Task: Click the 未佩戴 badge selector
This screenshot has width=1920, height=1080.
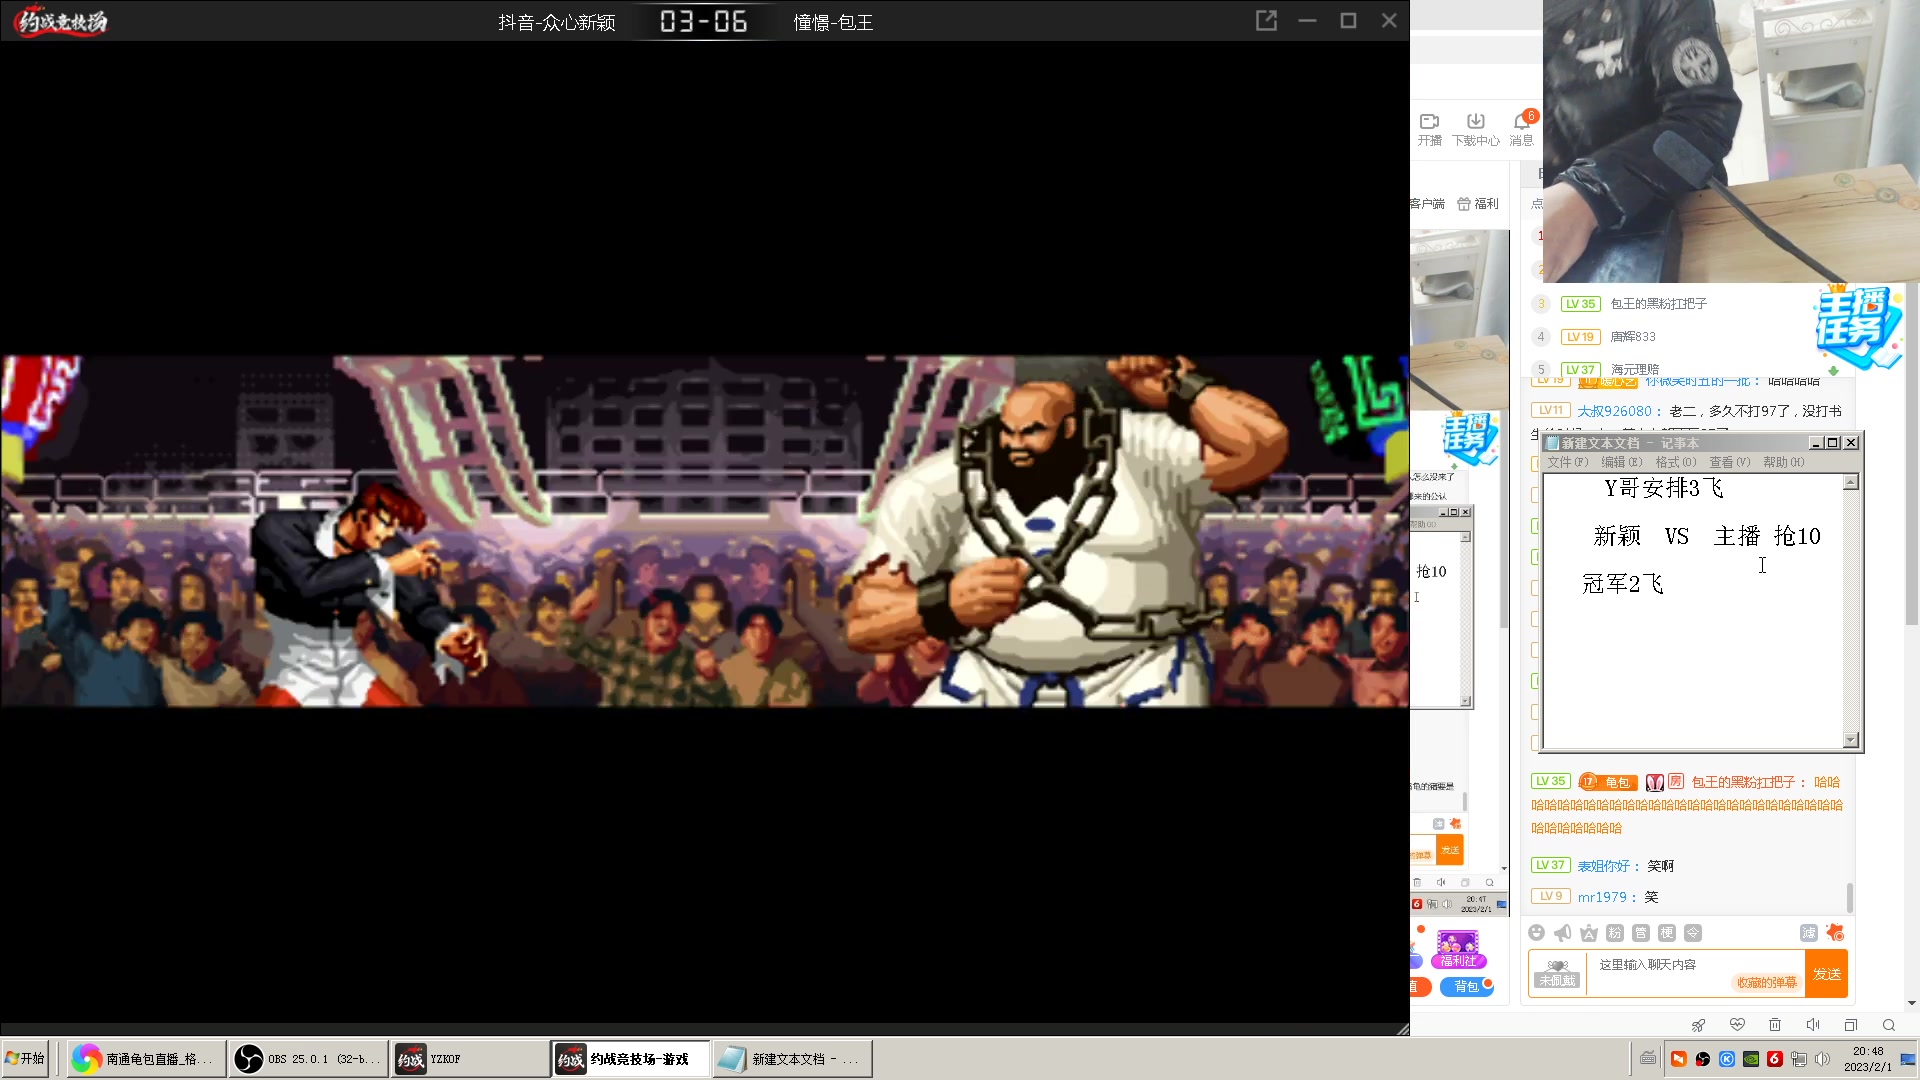Action: coord(1557,974)
